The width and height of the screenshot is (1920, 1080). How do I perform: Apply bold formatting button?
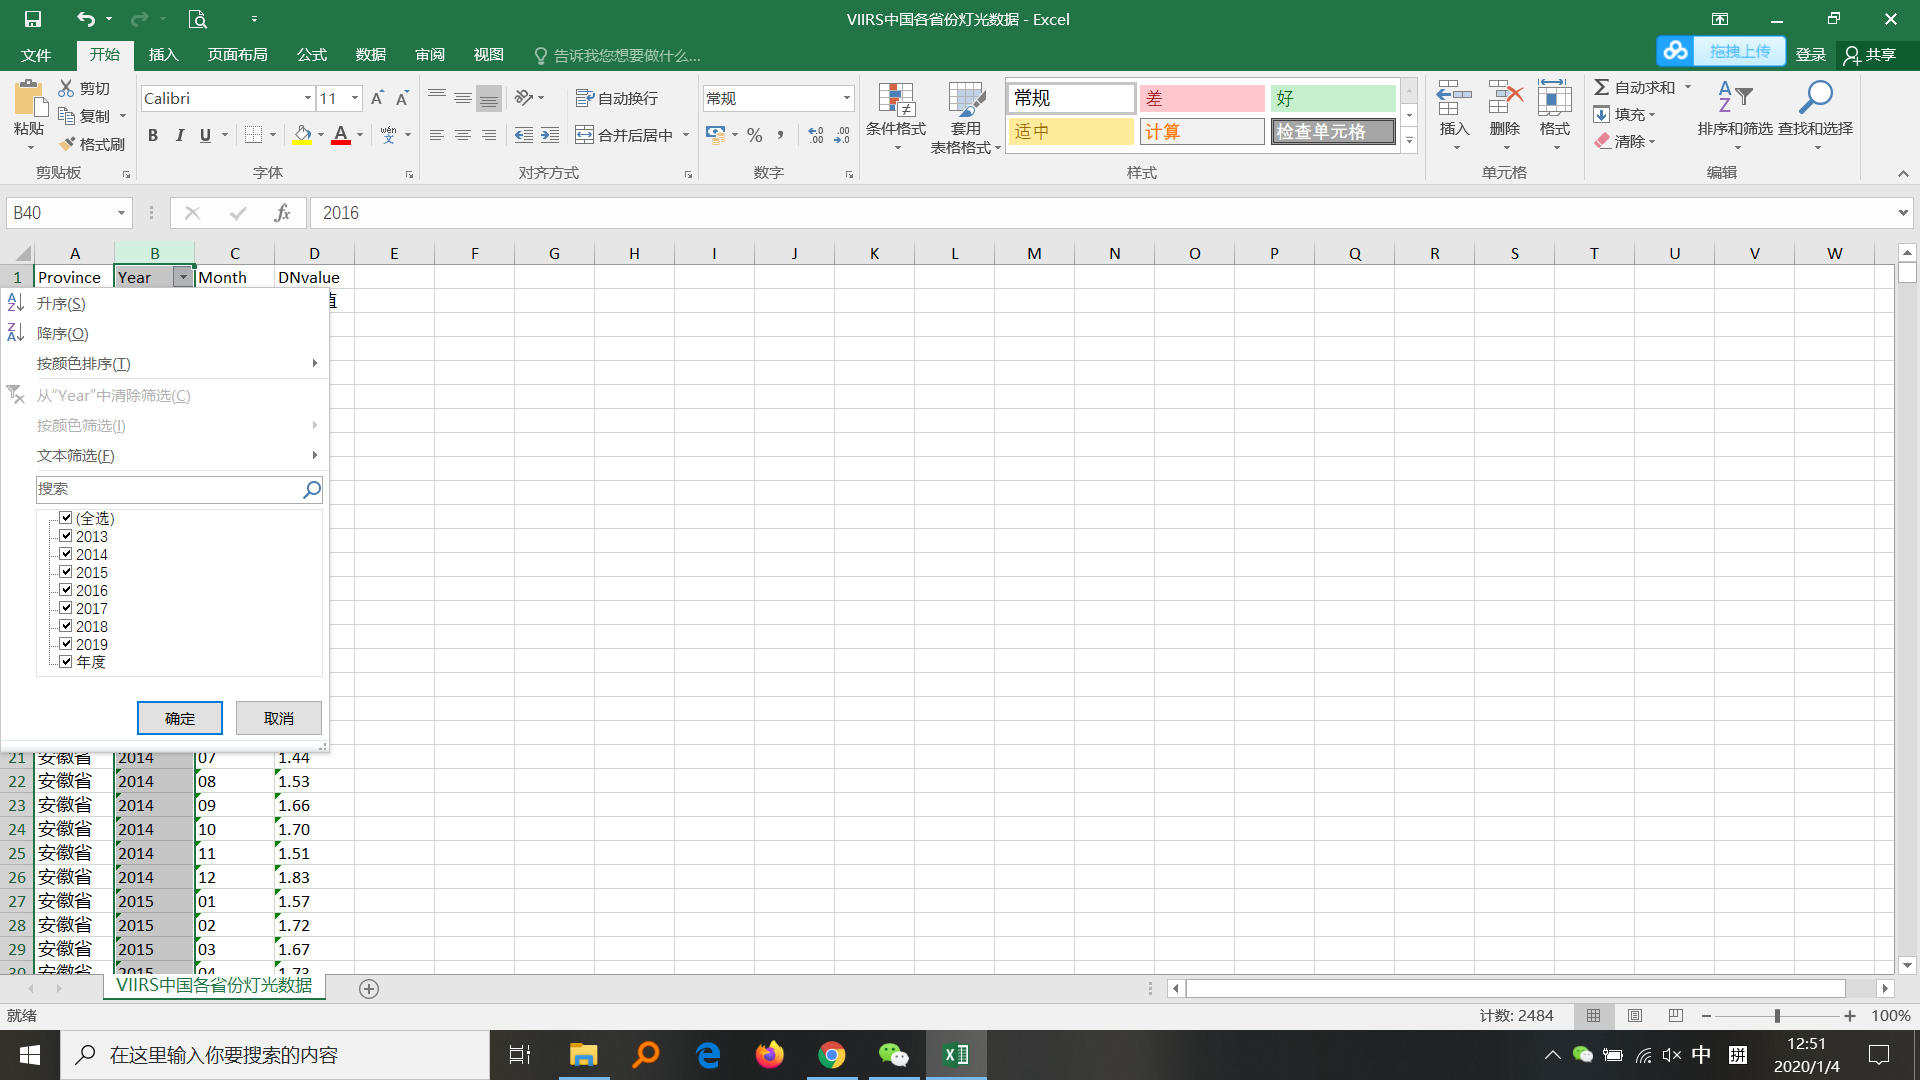click(x=153, y=135)
